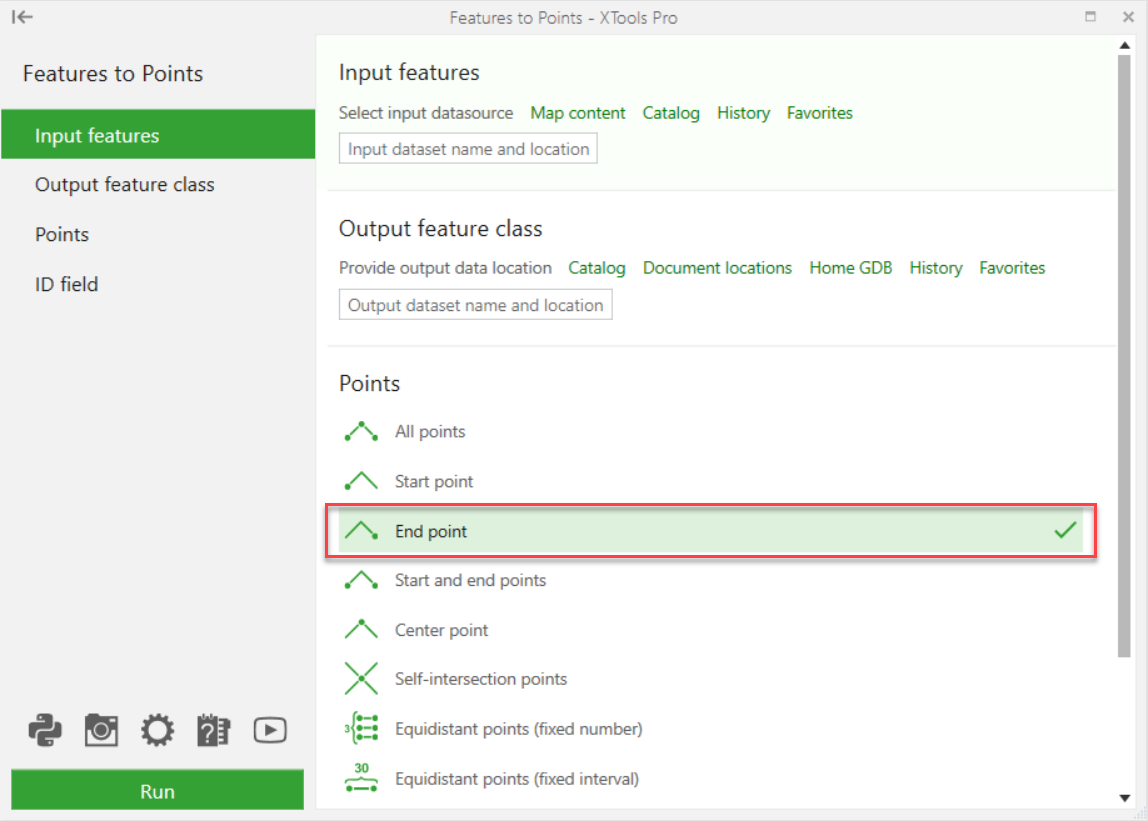The height and width of the screenshot is (821, 1148).
Task: Click the scrollbar down arrow
Action: [1125, 798]
